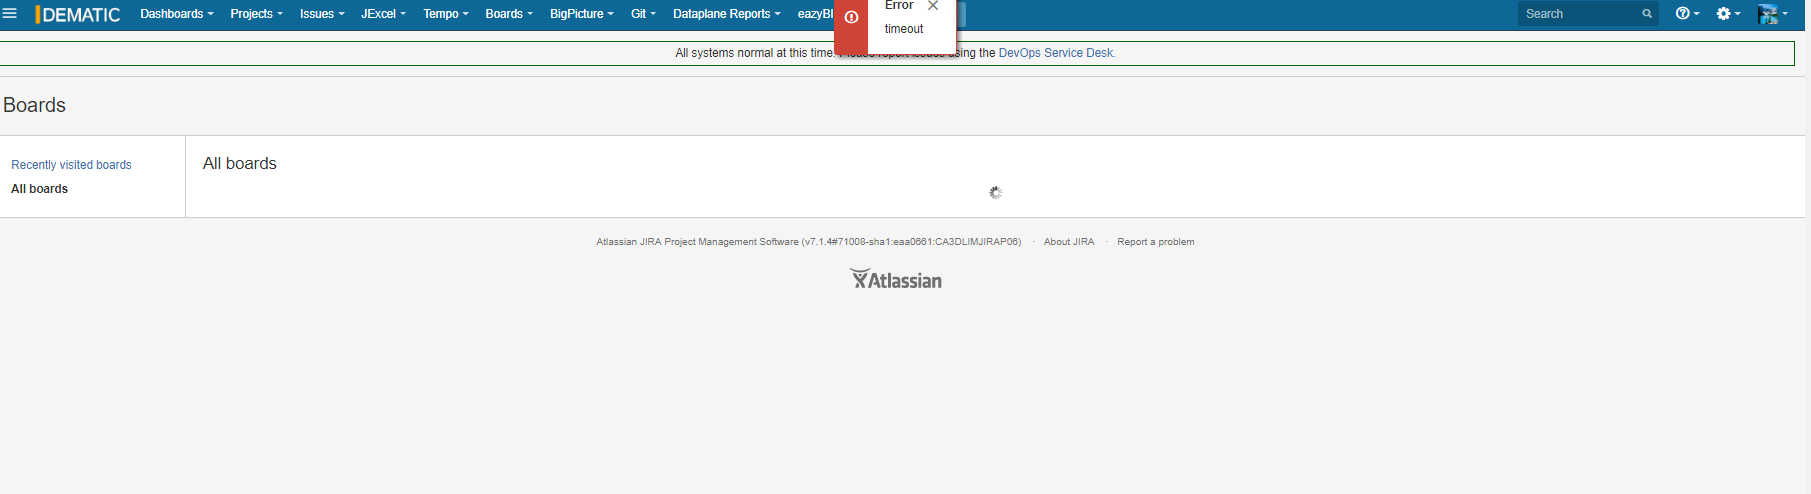The height and width of the screenshot is (494, 1811).
Task: Click the red error alert icon
Action: tap(851, 17)
